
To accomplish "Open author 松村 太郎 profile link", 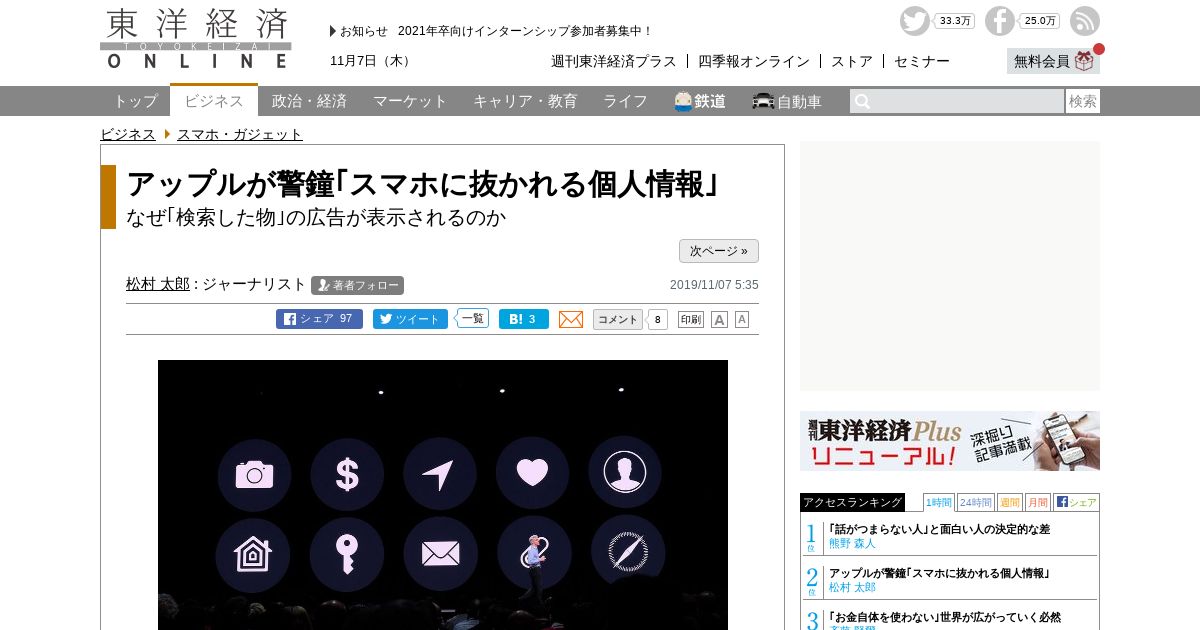I will tap(158, 284).
